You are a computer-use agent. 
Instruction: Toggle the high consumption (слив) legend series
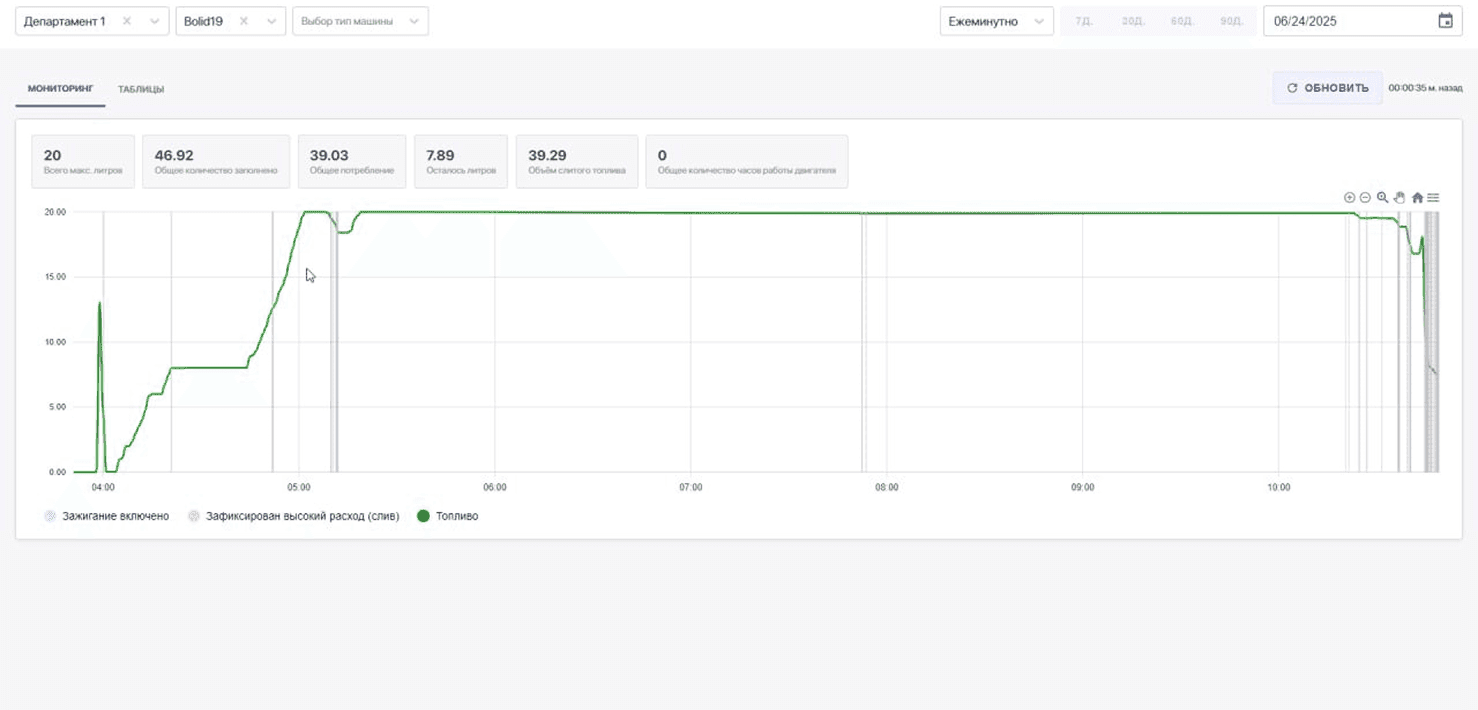tap(294, 516)
